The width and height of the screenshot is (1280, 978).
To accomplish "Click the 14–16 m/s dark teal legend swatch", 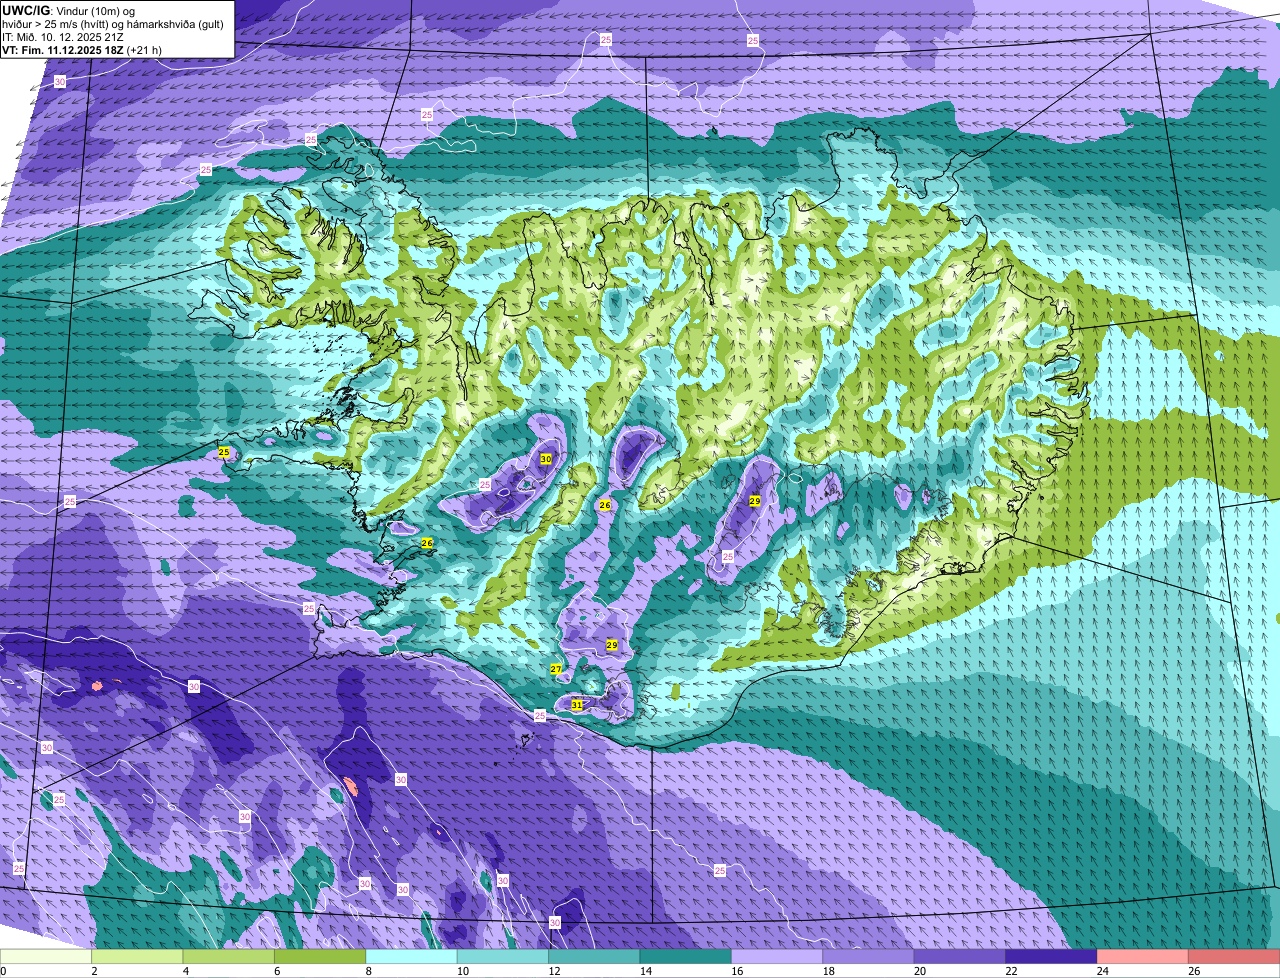I will (687, 957).
